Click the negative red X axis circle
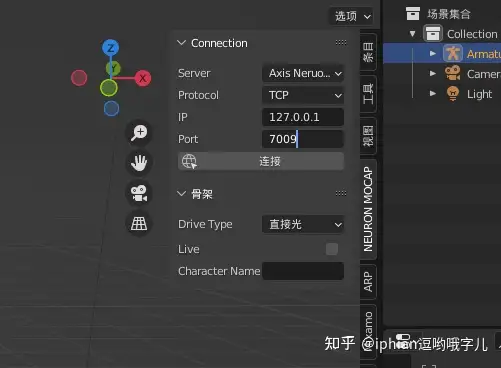This screenshot has width=501, height=368. point(79,78)
